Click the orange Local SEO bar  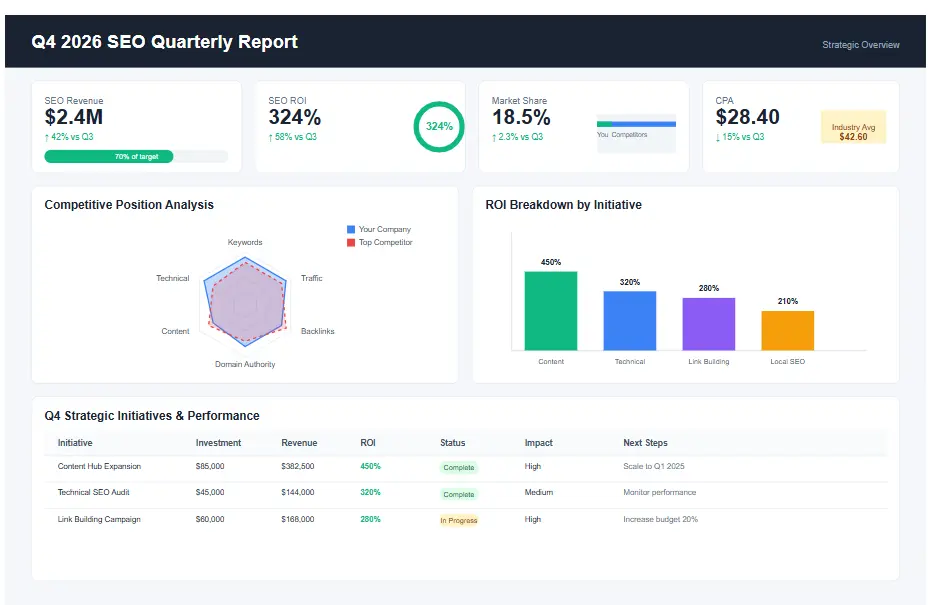click(x=787, y=326)
